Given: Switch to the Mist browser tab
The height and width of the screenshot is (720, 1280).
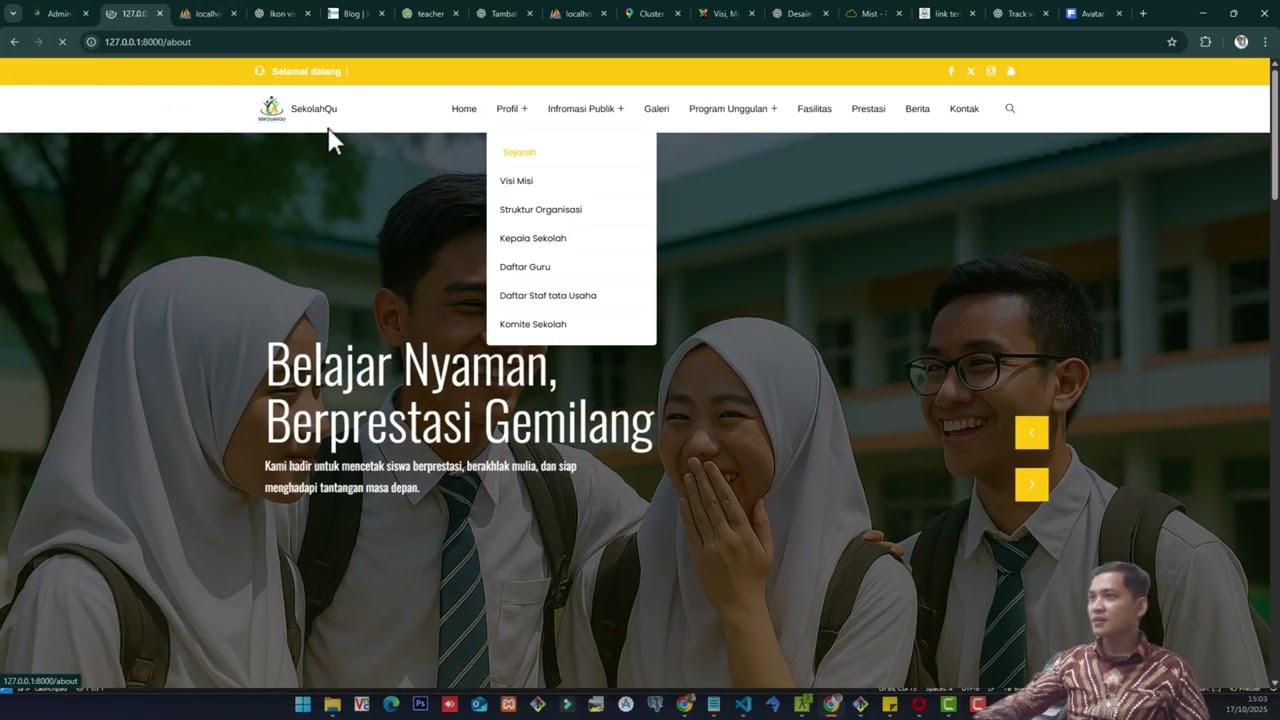Looking at the screenshot, I should [873, 14].
